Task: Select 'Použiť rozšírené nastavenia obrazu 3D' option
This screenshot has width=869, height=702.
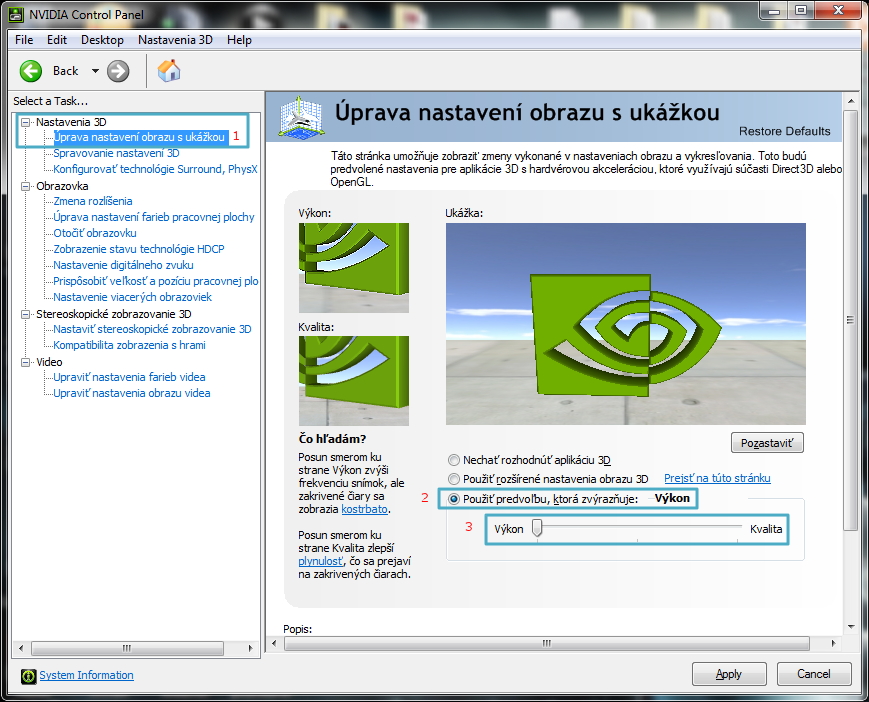Action: pos(454,479)
